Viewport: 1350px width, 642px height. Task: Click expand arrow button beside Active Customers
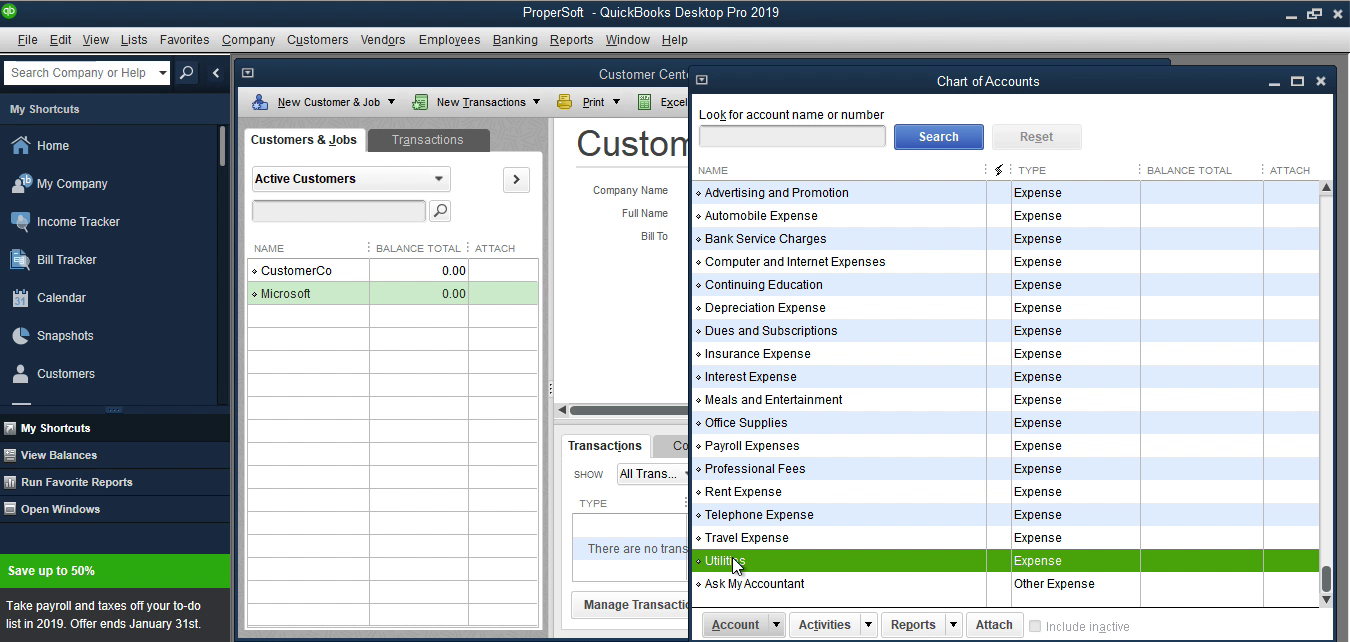pyautogui.click(x=516, y=179)
